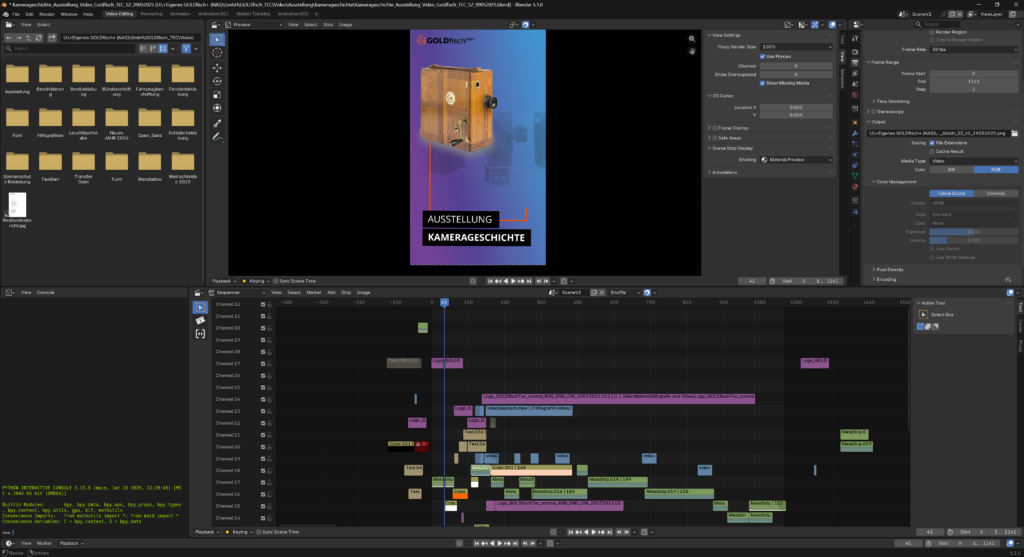
Task: Open the View Layer properties tab
Action: tap(855, 73)
